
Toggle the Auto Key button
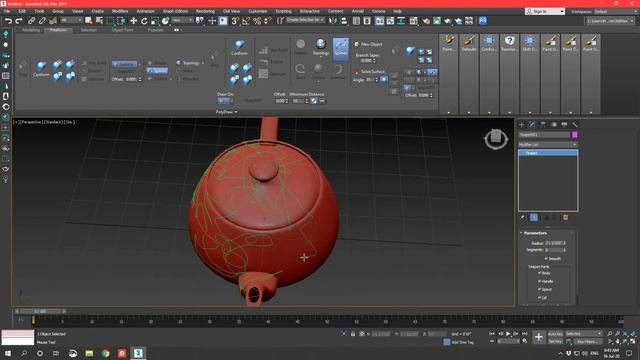click(555, 334)
